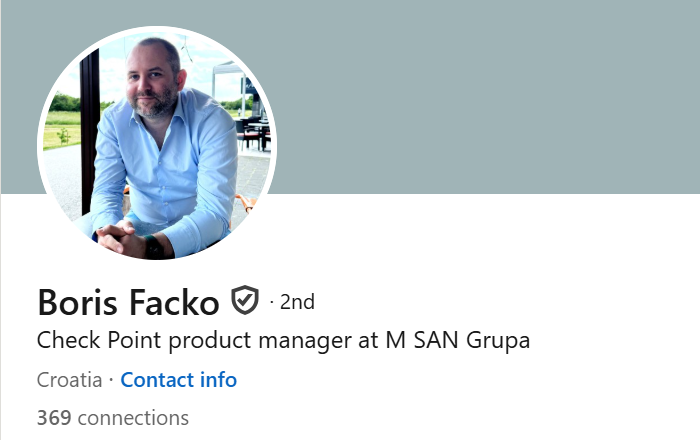
Task: Click the Croatia location text
Action: 70,380
